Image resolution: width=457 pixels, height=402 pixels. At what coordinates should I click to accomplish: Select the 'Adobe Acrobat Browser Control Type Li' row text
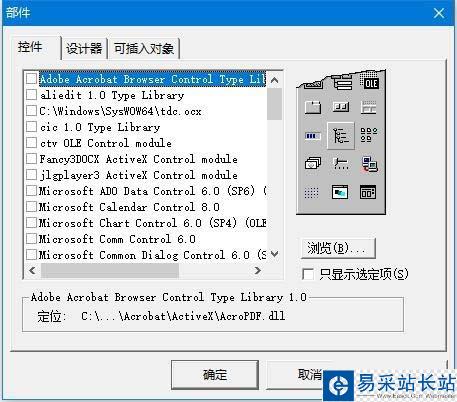coord(152,79)
